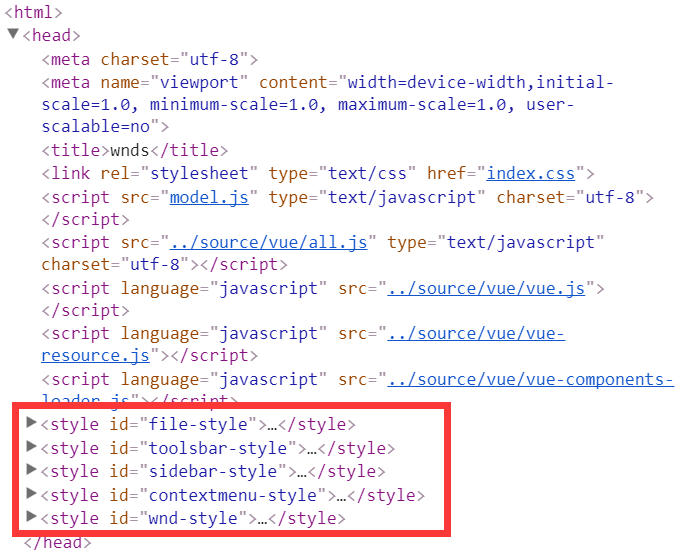
Task: Expand the wnd-style style element
Action: pyautogui.click(x=31, y=516)
